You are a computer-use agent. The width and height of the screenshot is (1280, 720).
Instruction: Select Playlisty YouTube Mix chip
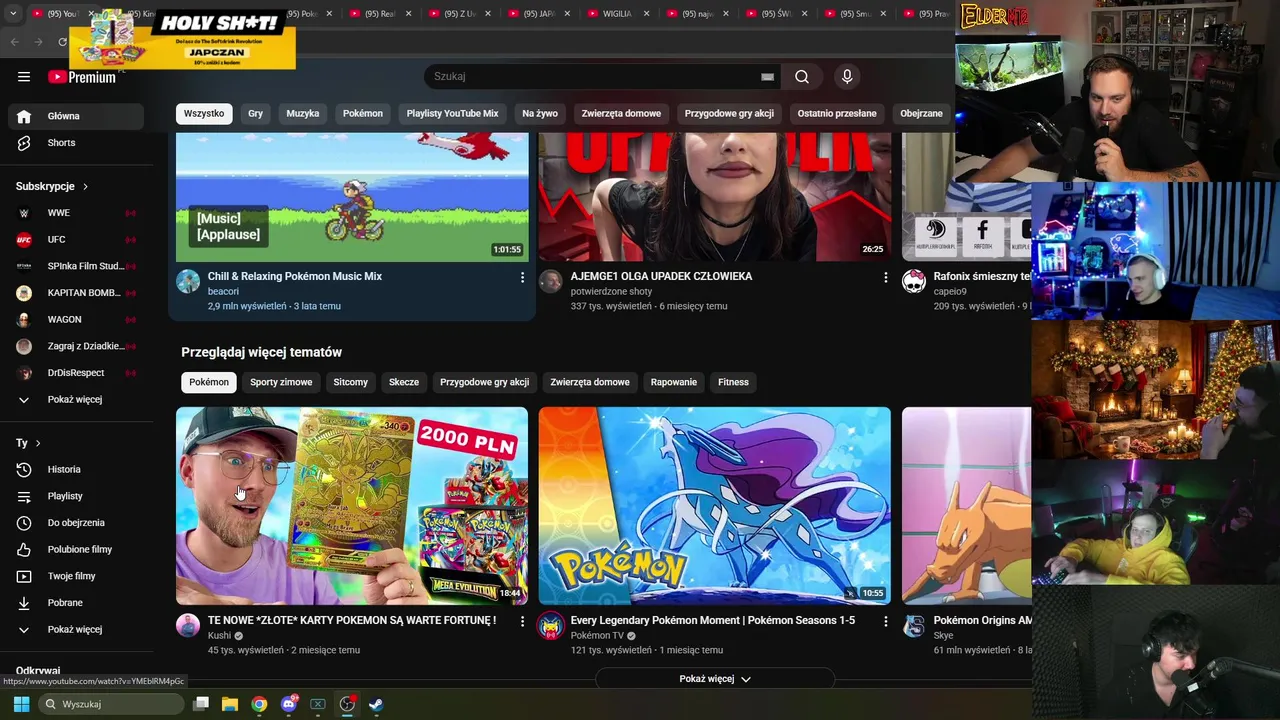pyautogui.click(x=452, y=113)
